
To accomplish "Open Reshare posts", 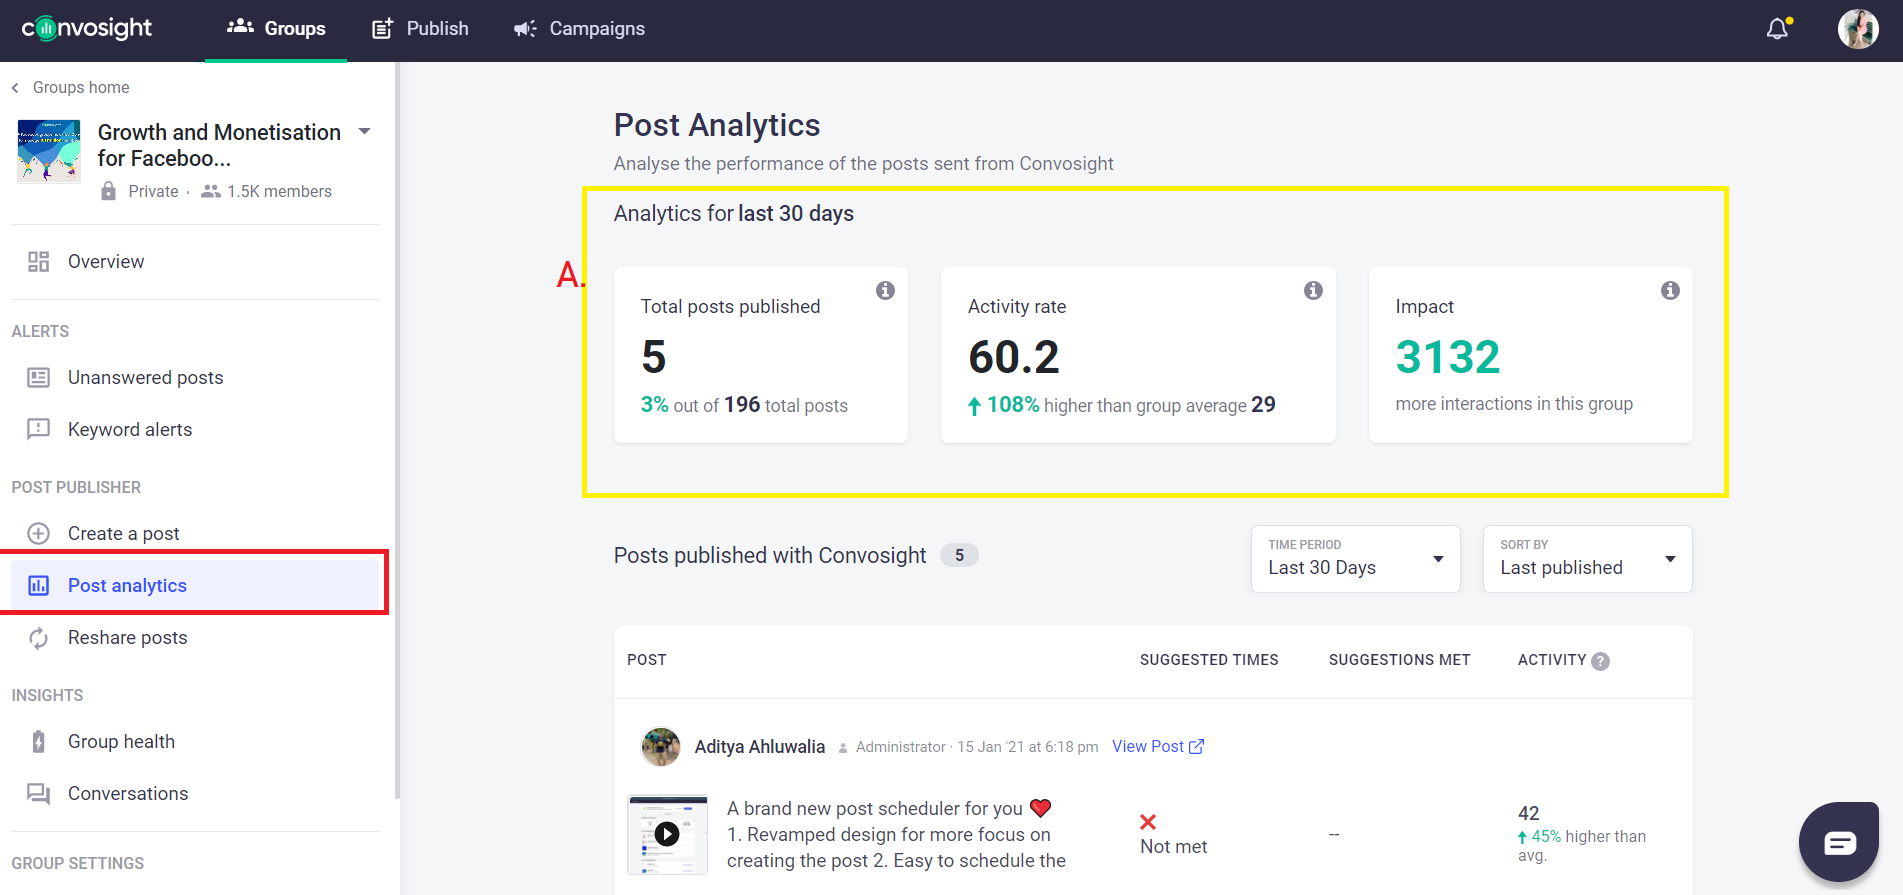I will pos(195,638).
